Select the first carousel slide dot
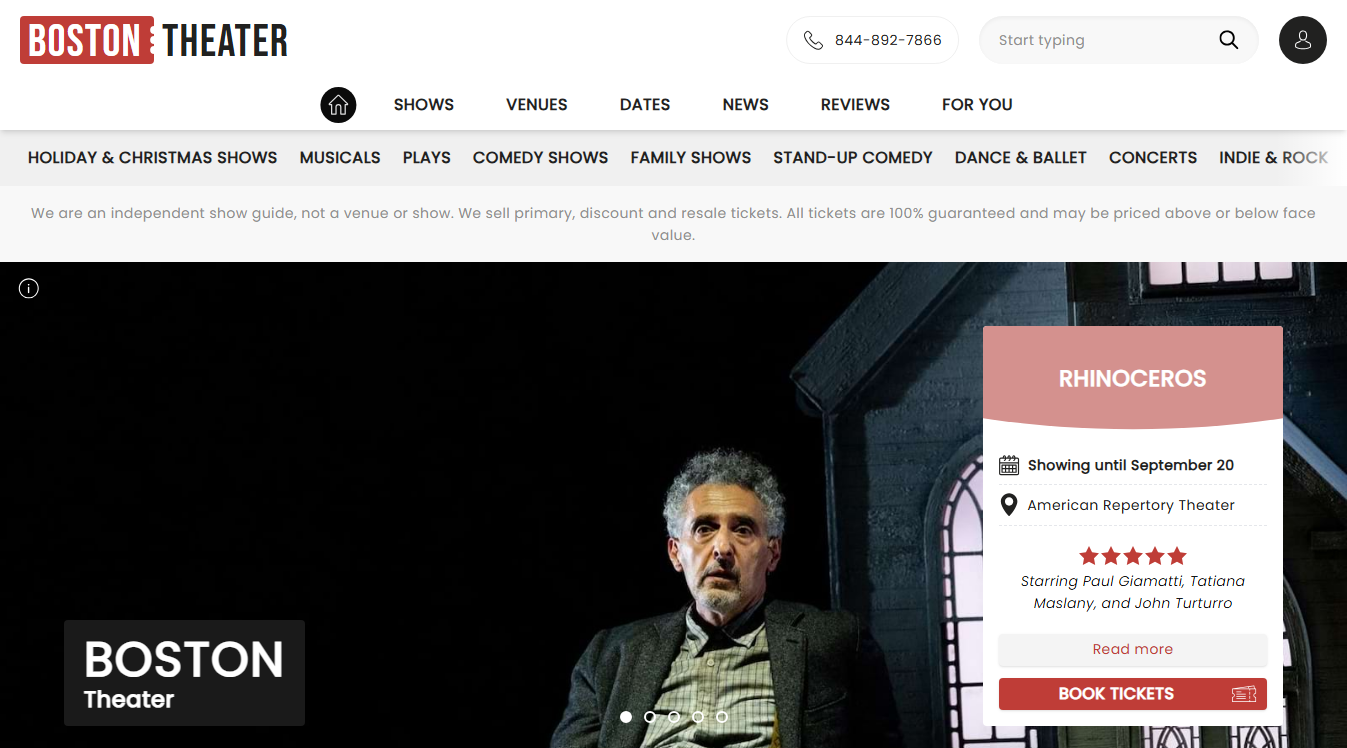Viewport: 1347px width, 748px height. [x=626, y=717]
